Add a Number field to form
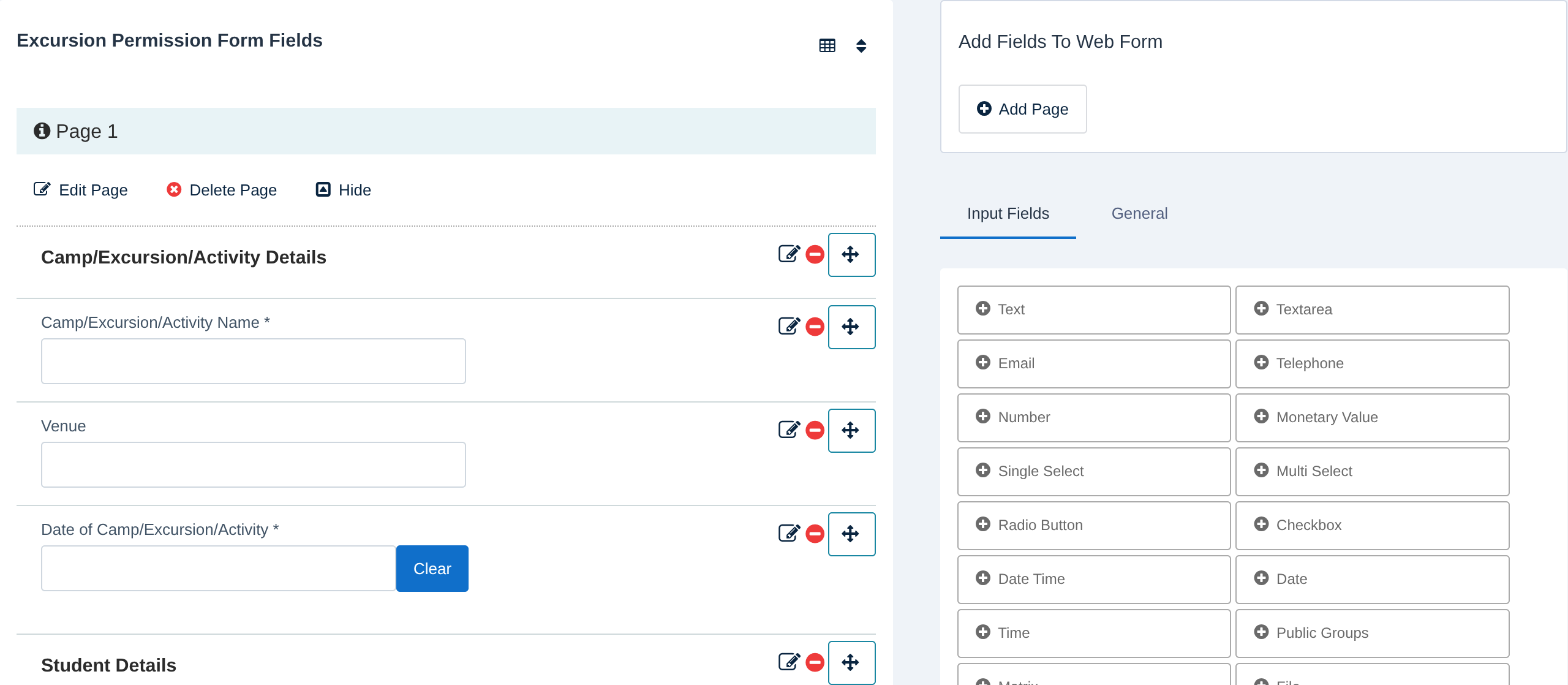 [1094, 418]
